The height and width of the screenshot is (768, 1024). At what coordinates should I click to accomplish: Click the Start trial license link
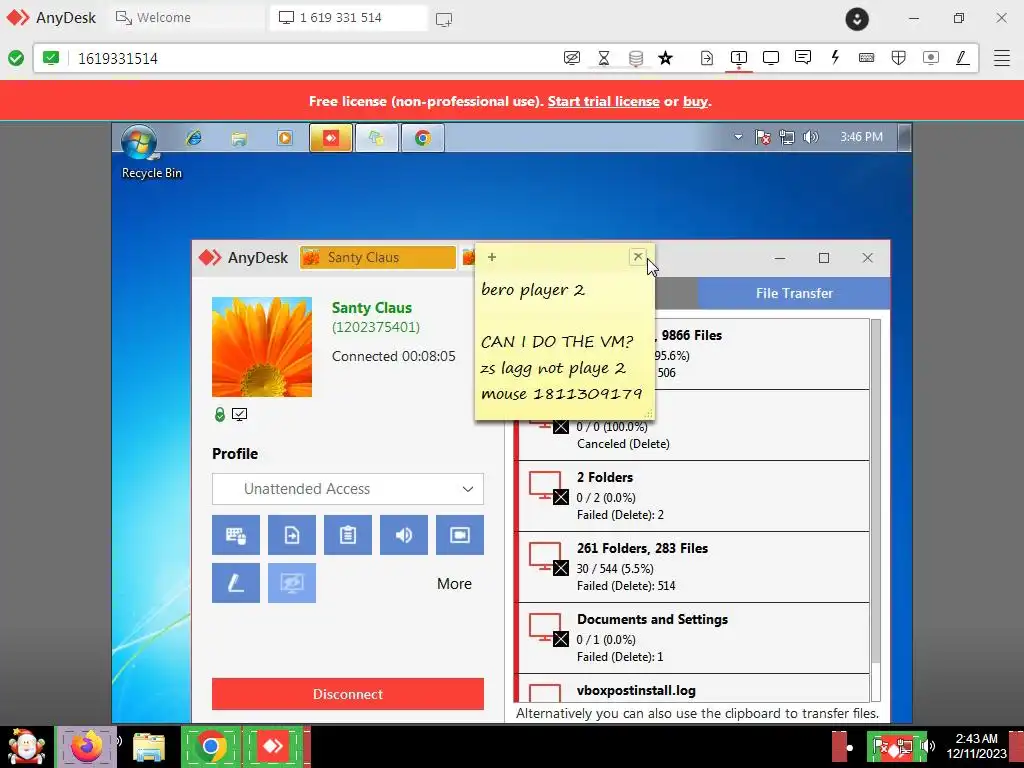[x=603, y=101]
